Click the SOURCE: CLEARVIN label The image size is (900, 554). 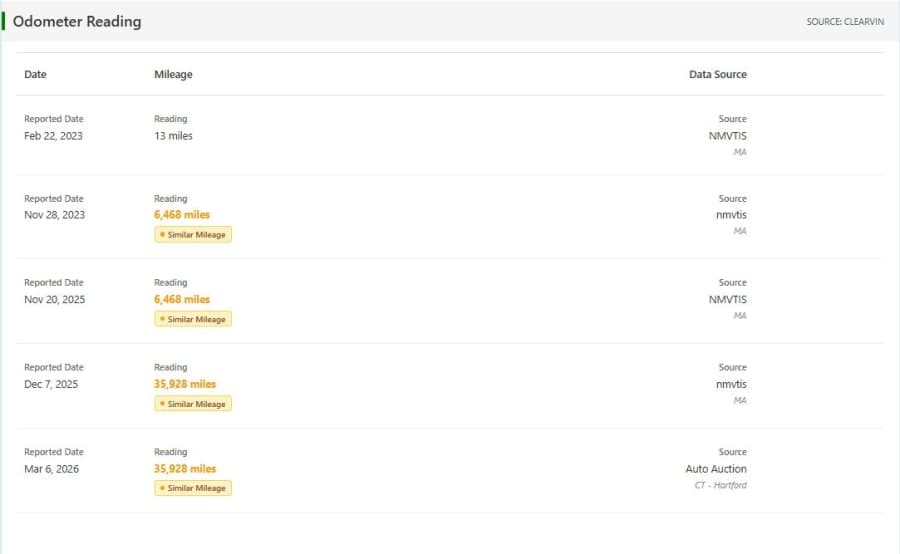[x=845, y=22]
